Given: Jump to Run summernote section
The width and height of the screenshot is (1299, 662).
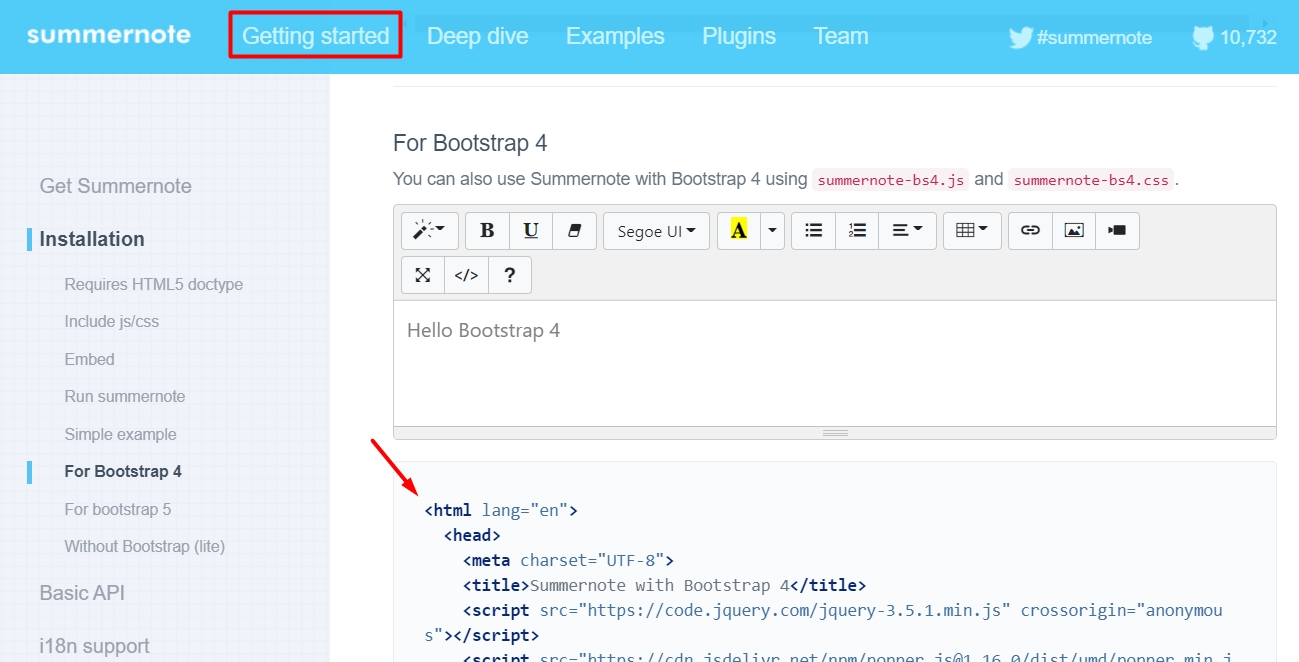Looking at the screenshot, I should click(x=125, y=397).
